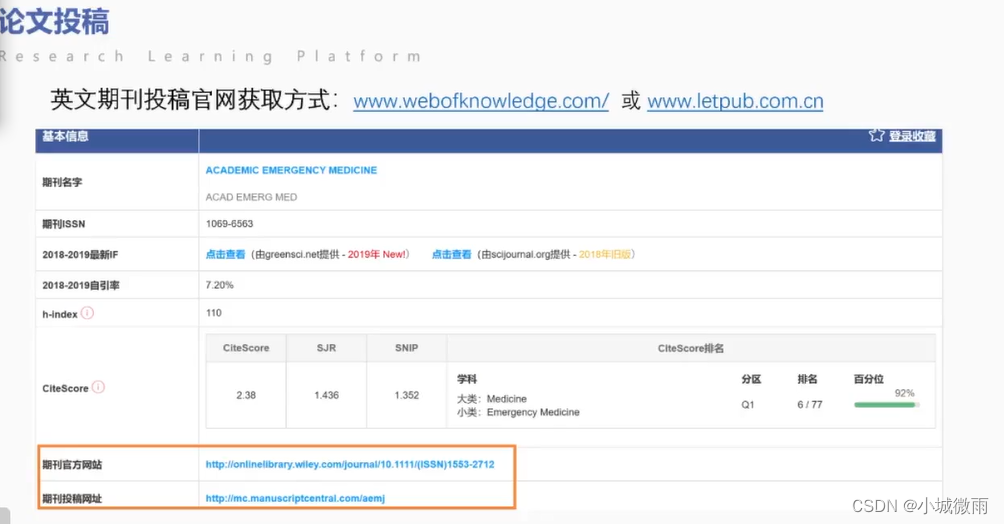The height and width of the screenshot is (524, 1004).
Task: Select the ISSN value 1069-6563
Action: pyautogui.click(x=229, y=224)
